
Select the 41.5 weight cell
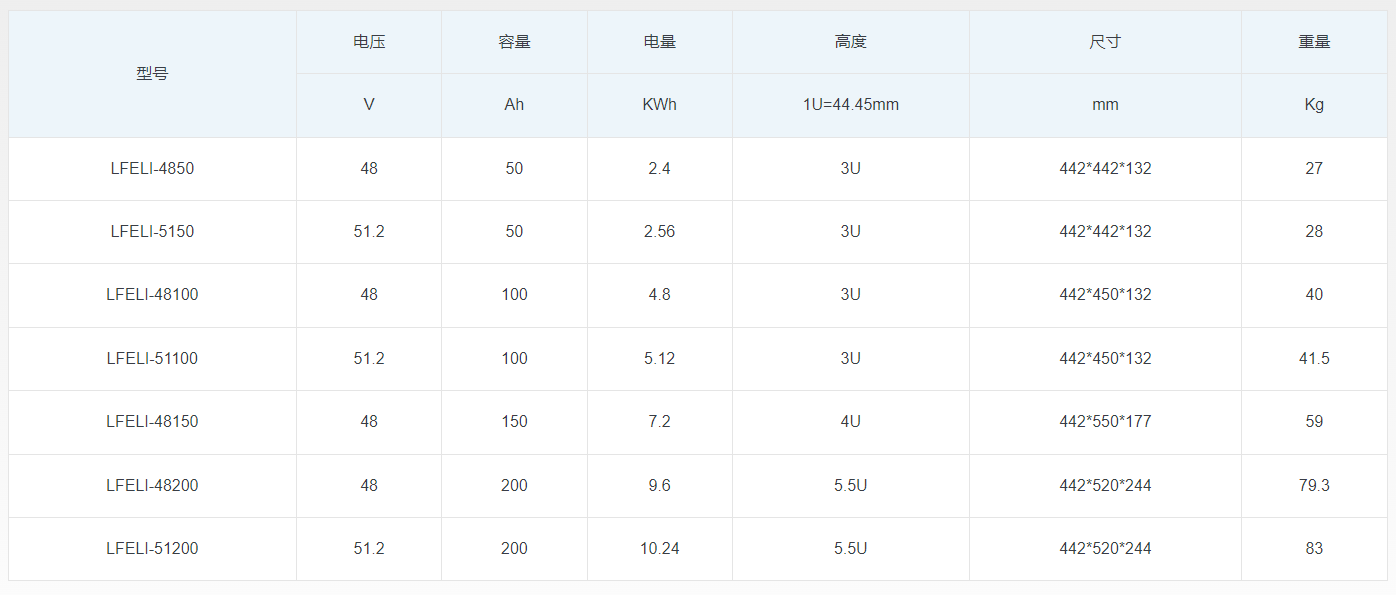pos(1314,358)
